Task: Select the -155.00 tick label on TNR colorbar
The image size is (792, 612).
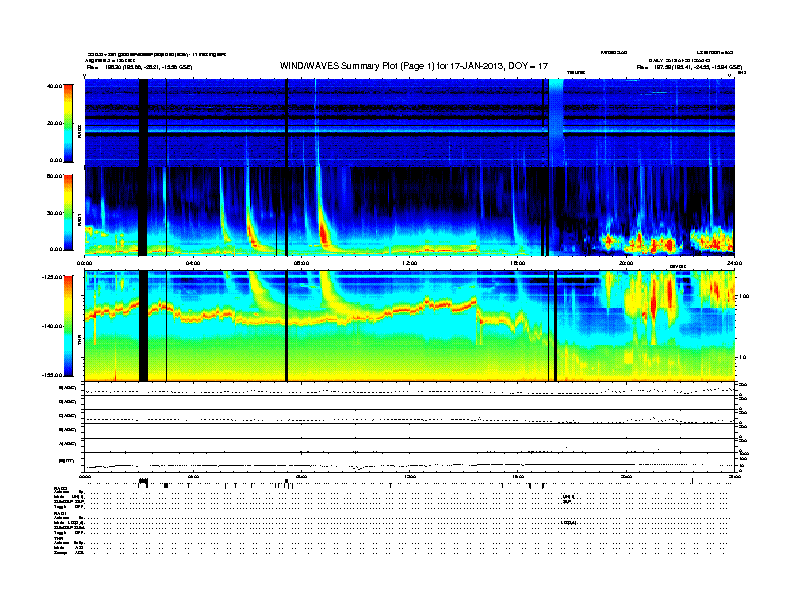Action: click(x=53, y=375)
